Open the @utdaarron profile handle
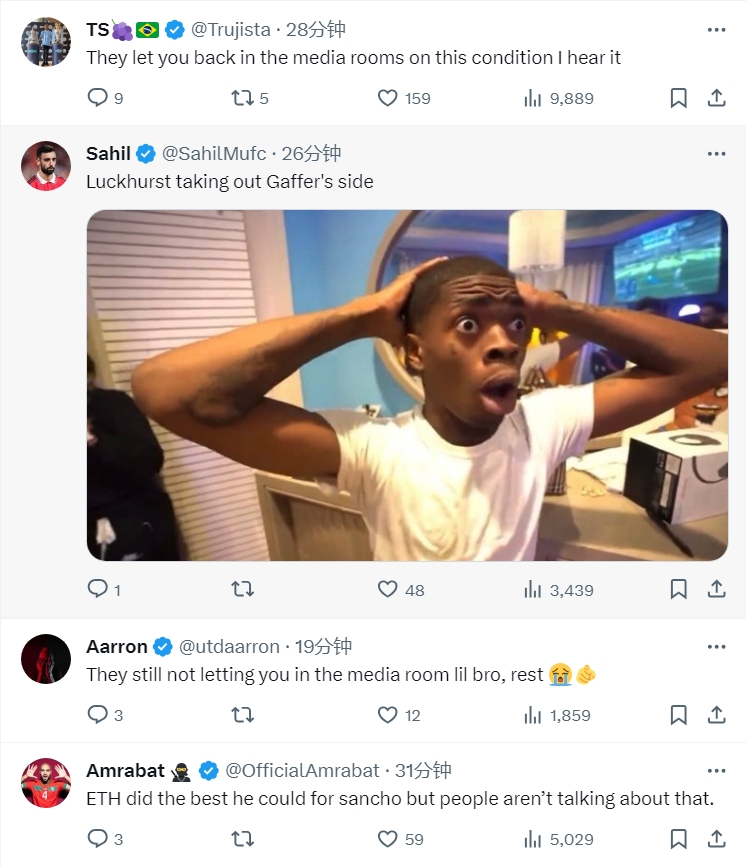 pyautogui.click(x=229, y=646)
